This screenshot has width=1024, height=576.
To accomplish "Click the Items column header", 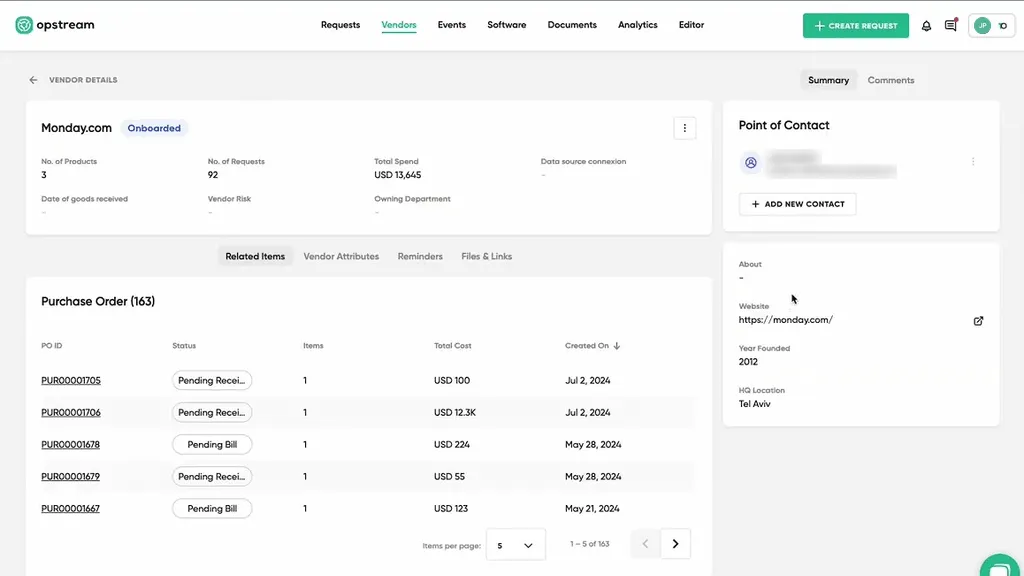I will 313,345.
